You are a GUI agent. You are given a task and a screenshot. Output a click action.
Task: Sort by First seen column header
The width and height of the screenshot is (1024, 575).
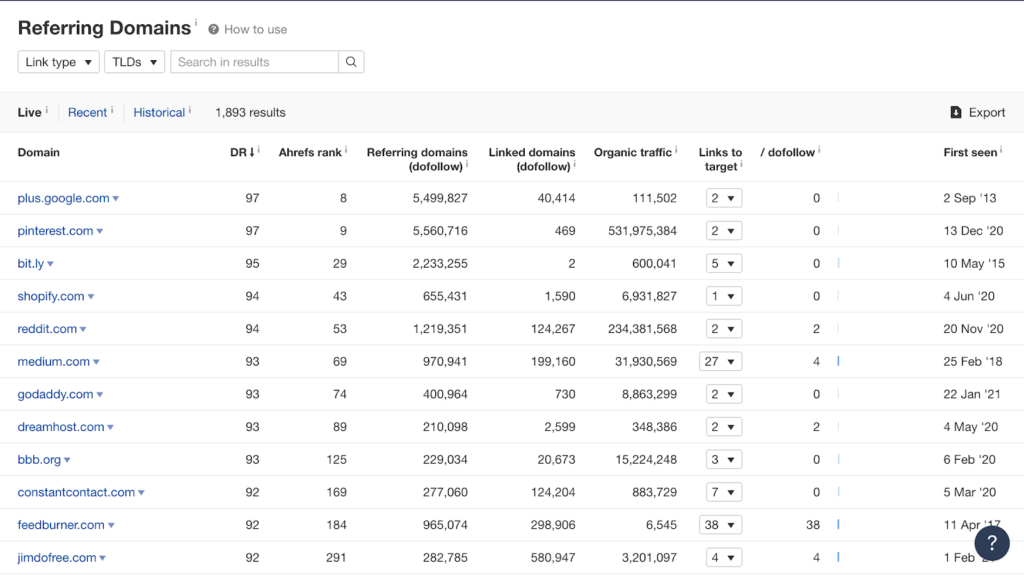(970, 152)
